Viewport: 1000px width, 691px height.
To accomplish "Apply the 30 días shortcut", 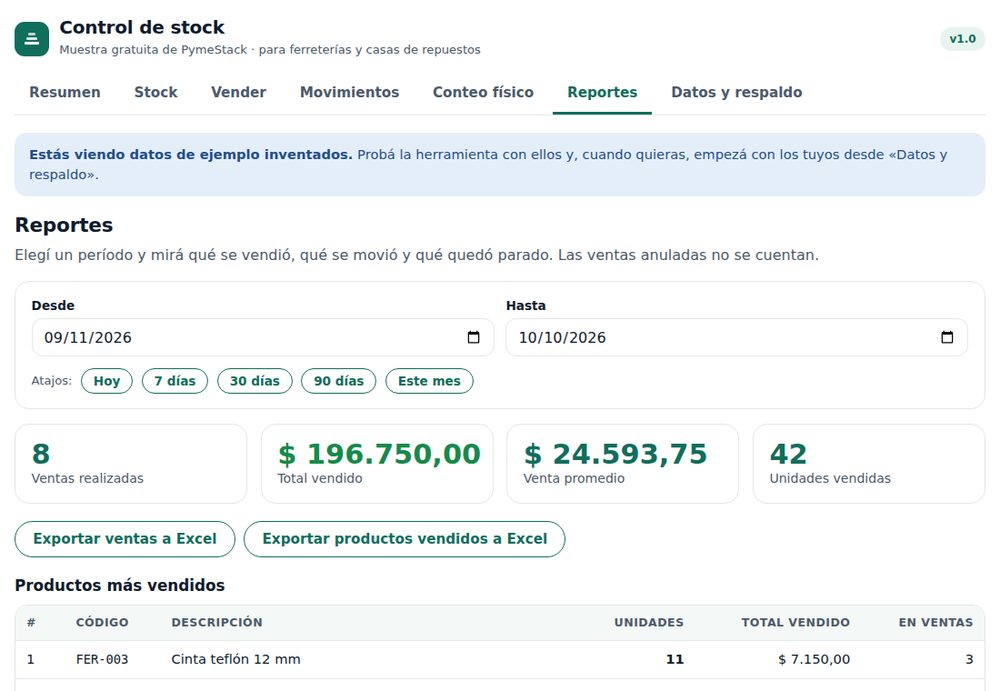I will pos(254,381).
